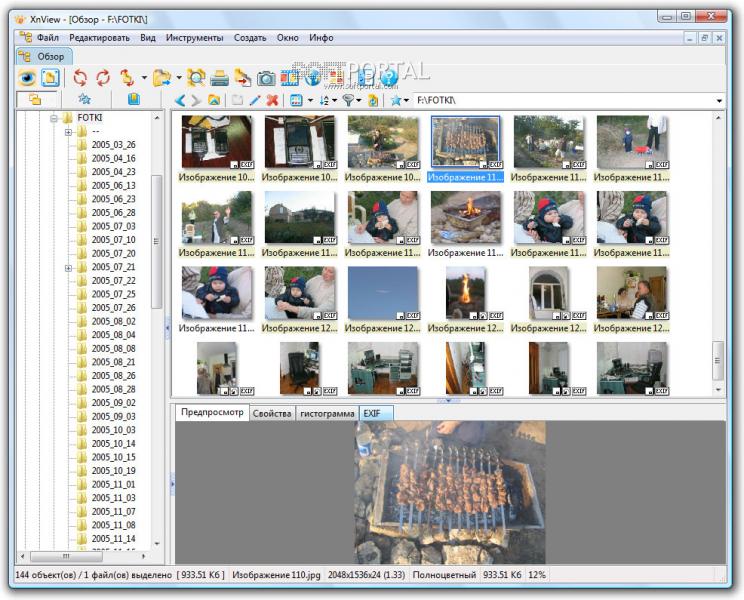Click the New folder icon
This screenshot has height=600, width=744.
[237, 100]
